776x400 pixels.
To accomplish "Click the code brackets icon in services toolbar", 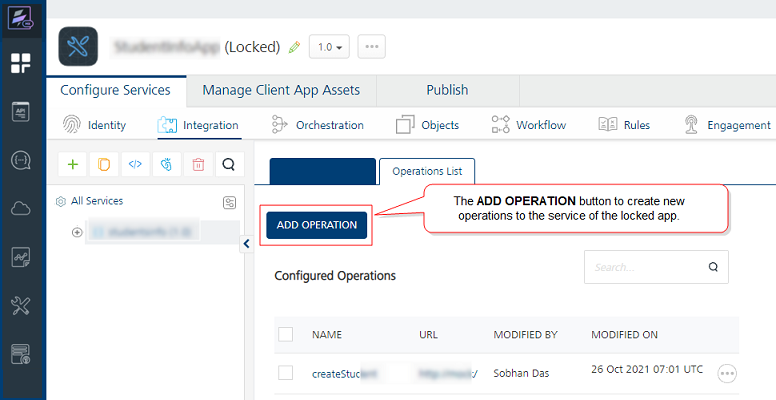I will click(x=135, y=164).
